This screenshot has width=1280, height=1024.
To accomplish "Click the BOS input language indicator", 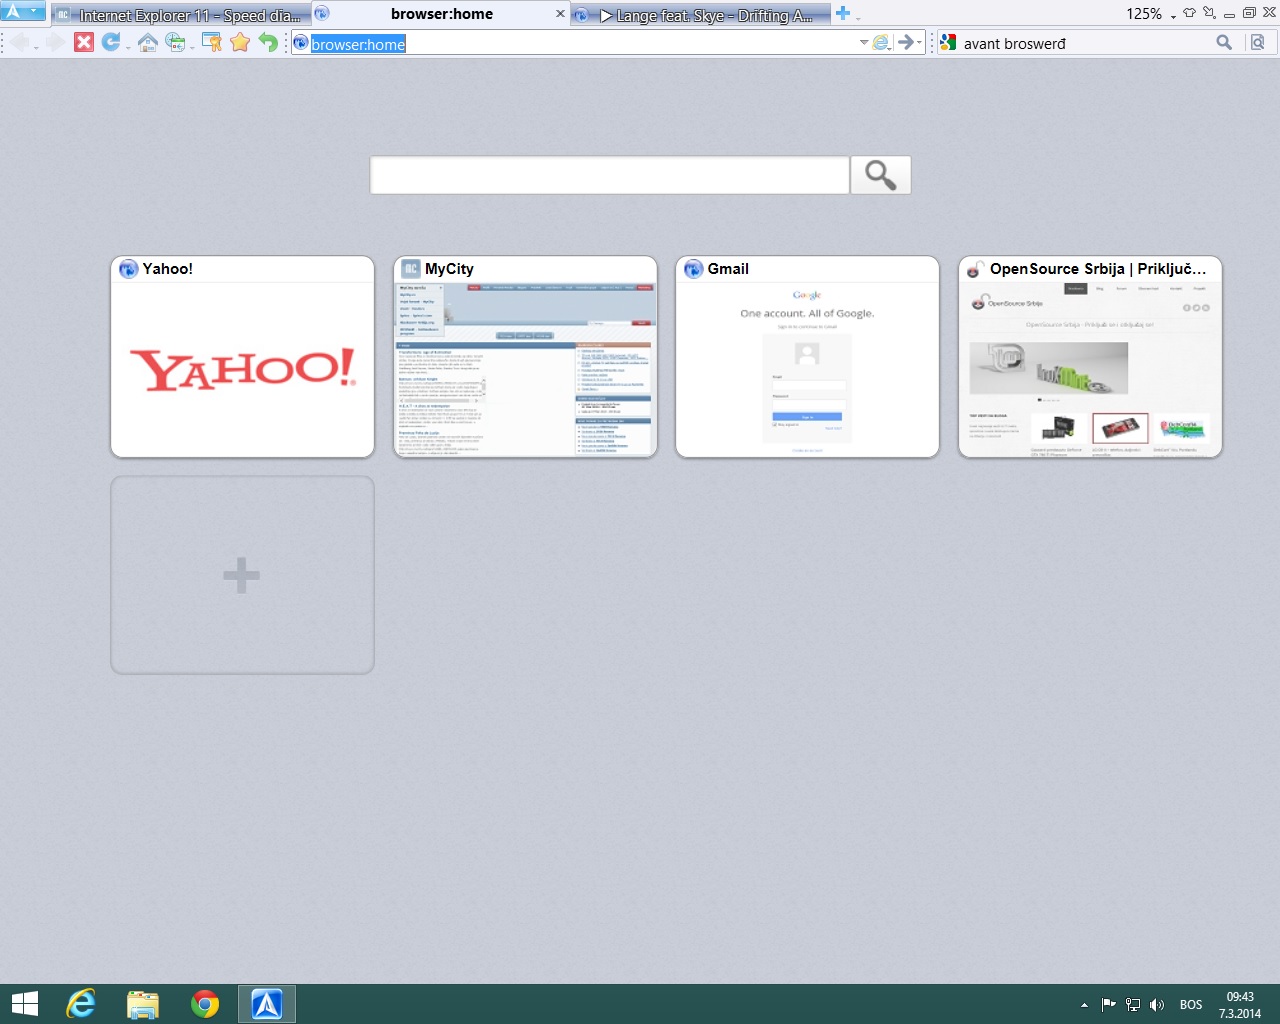I will tap(1190, 1005).
